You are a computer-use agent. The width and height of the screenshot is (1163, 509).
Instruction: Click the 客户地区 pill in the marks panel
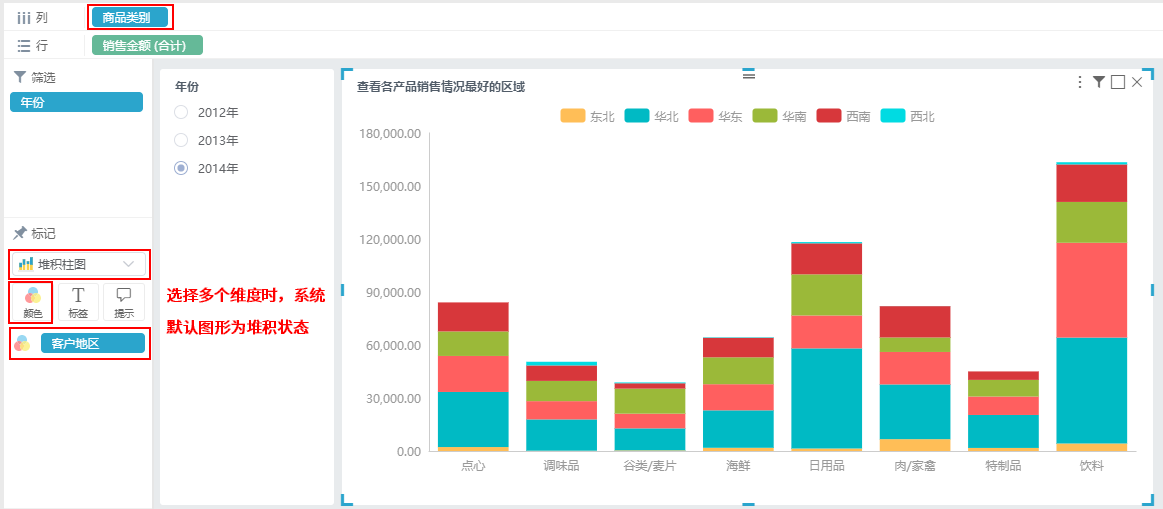coord(93,344)
